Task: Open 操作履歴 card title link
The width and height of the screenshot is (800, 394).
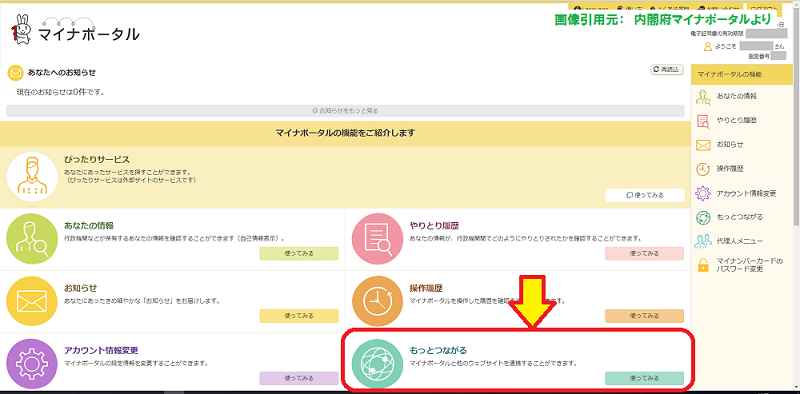Action: coord(426,288)
